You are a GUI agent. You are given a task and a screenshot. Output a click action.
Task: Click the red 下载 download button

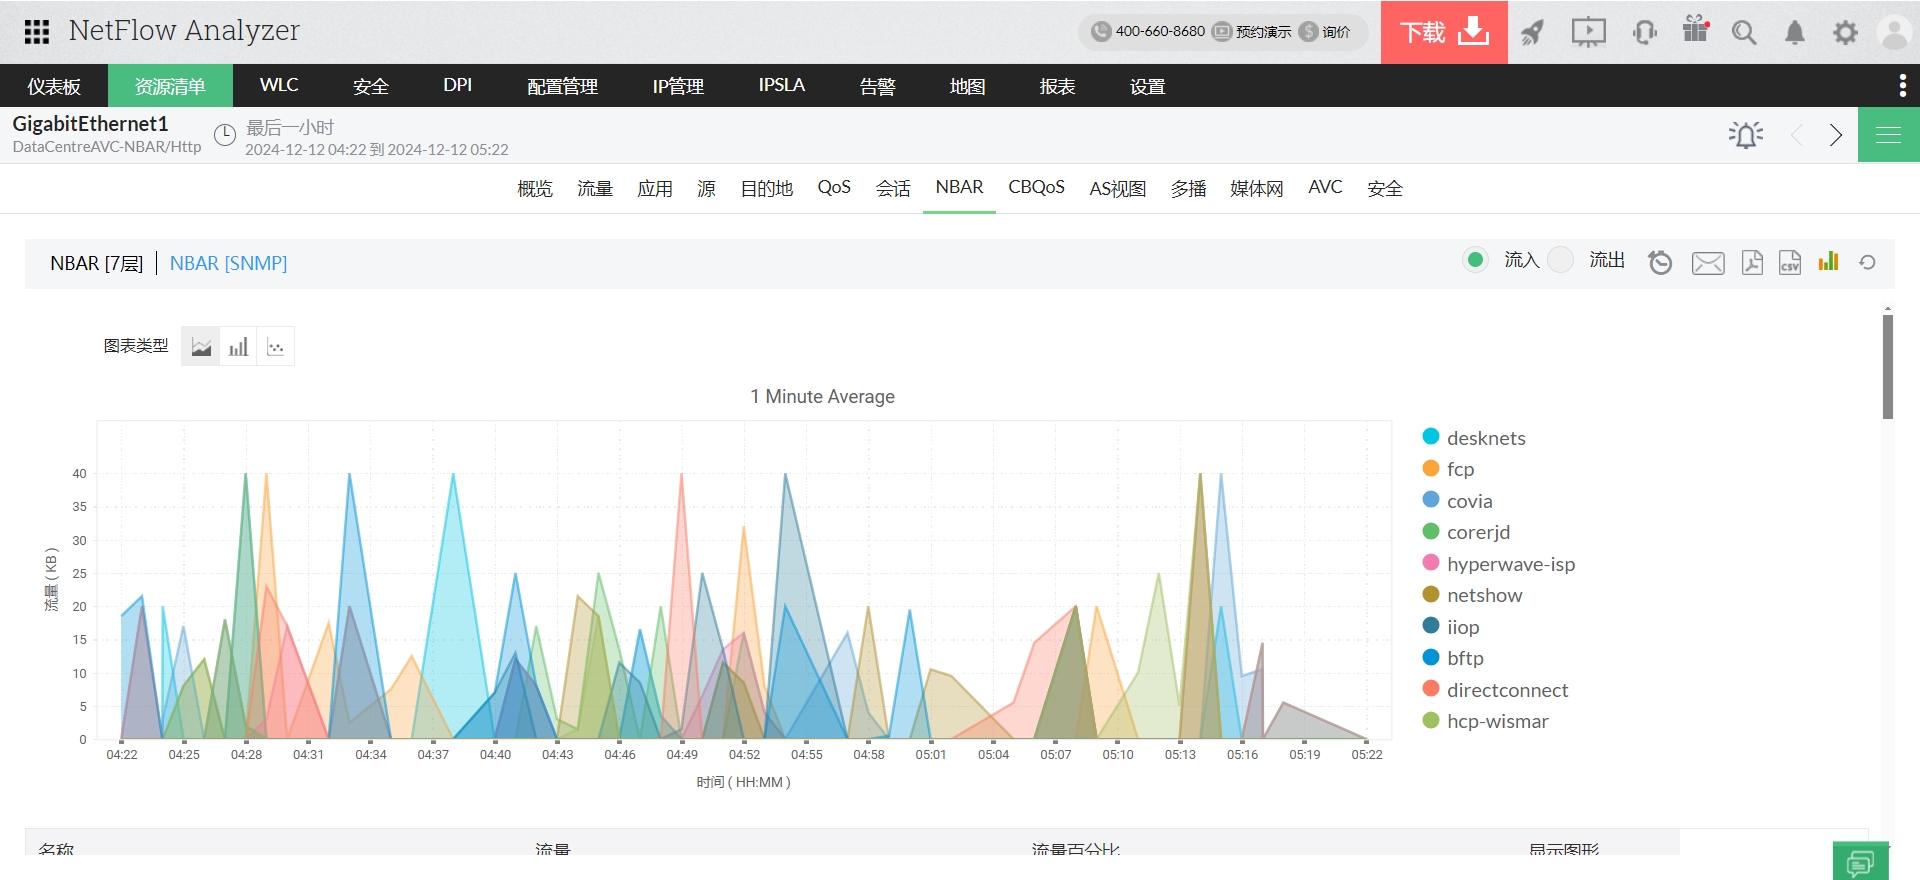tap(1443, 32)
